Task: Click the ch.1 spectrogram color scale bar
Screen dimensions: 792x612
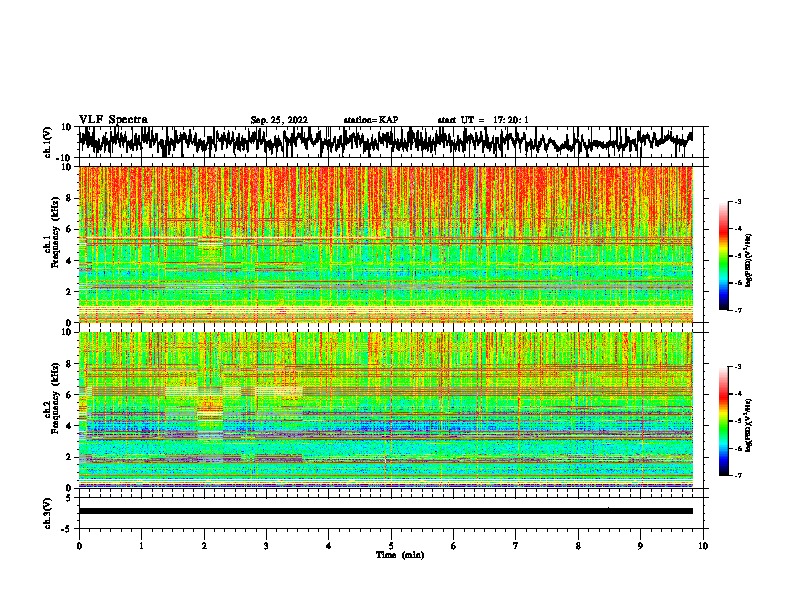Action: coord(723,256)
